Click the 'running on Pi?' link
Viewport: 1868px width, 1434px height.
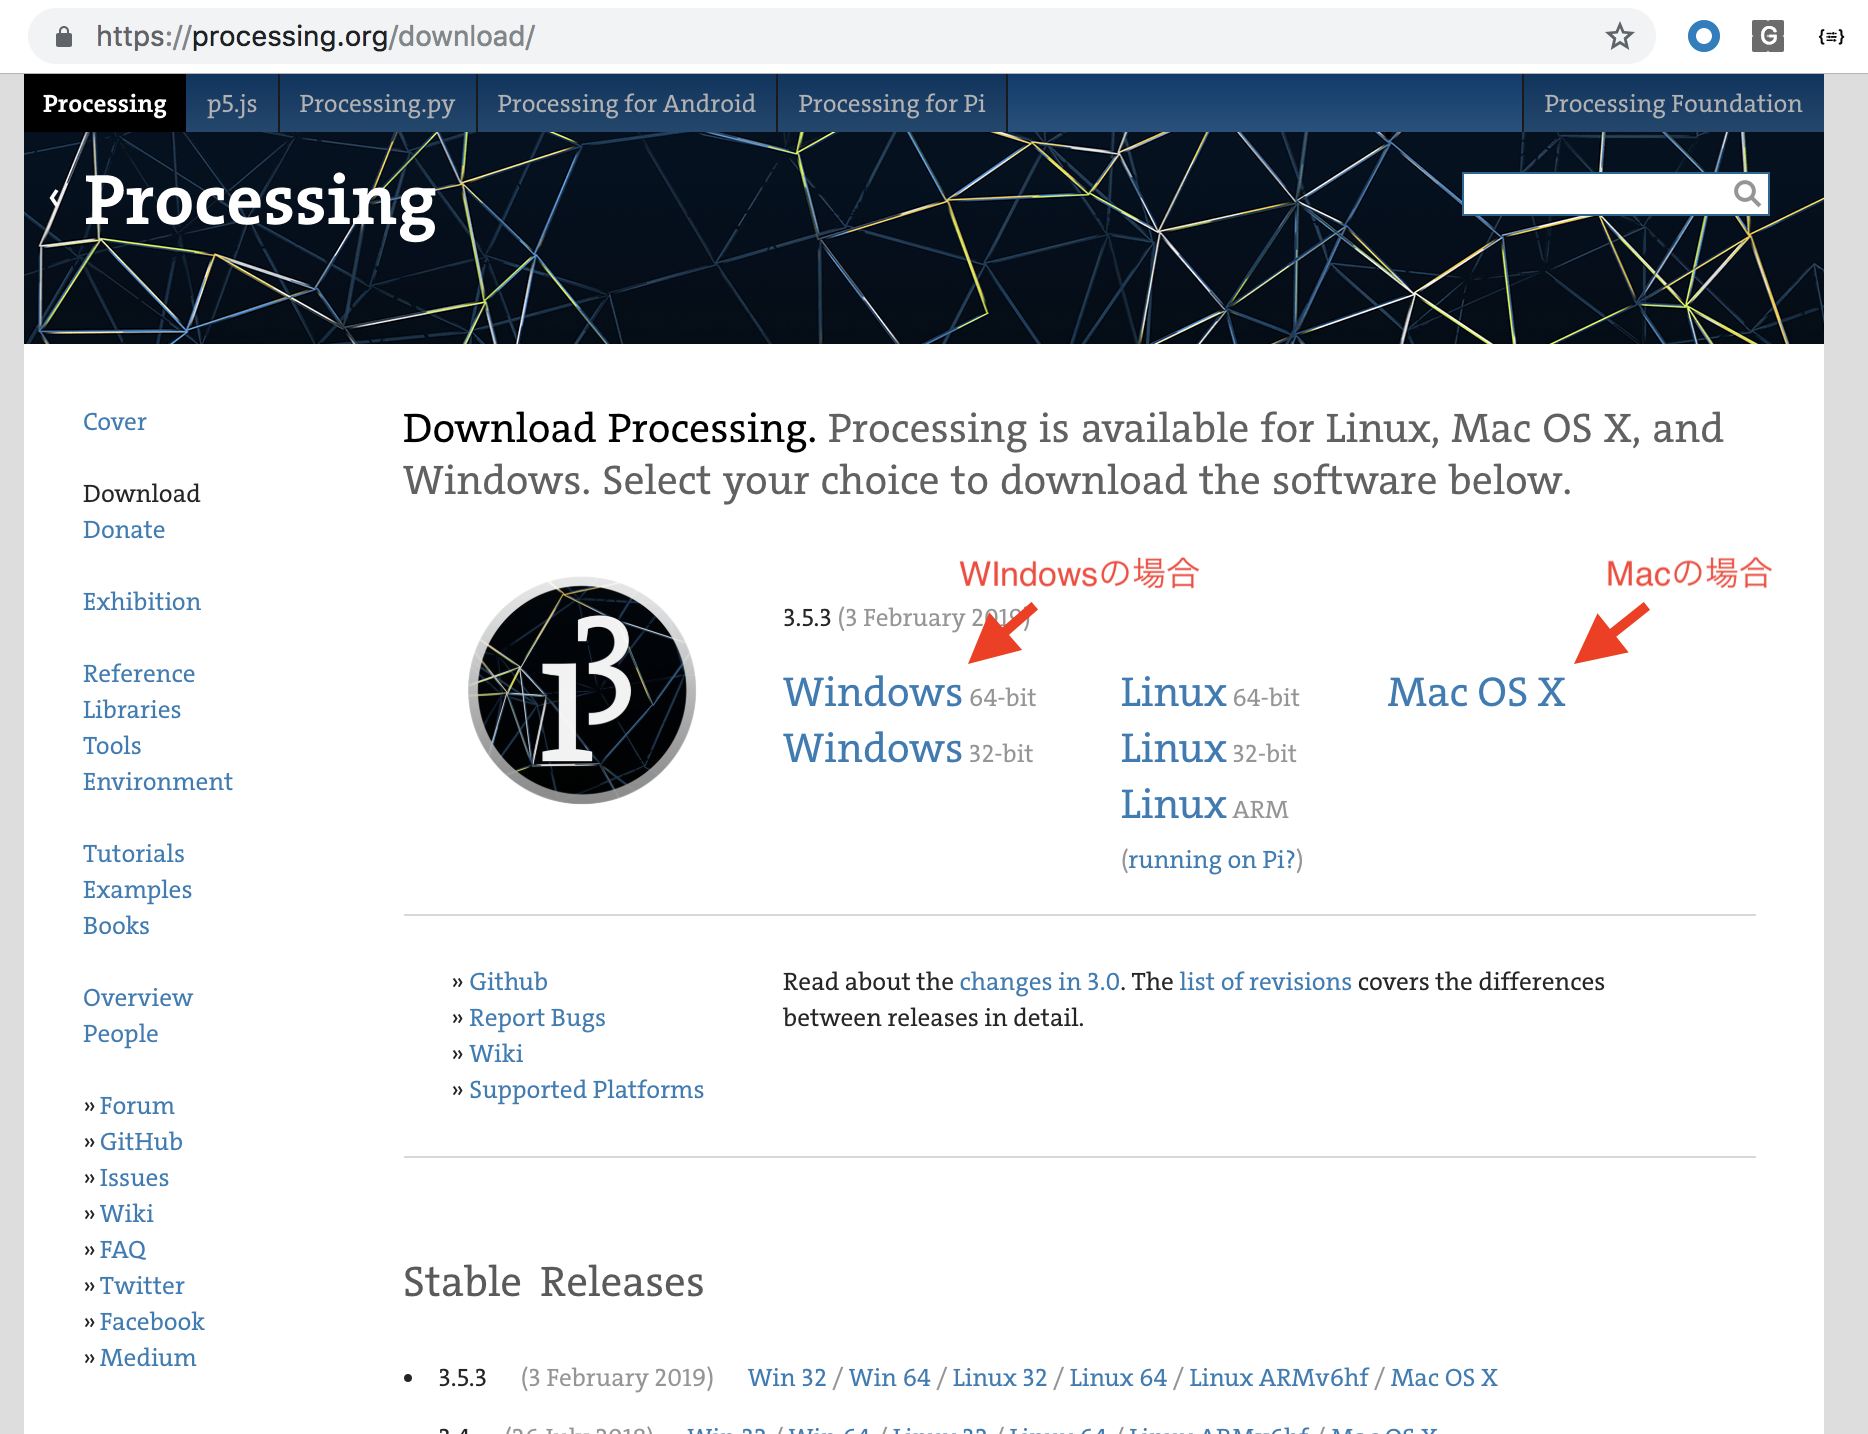pos(1212,860)
